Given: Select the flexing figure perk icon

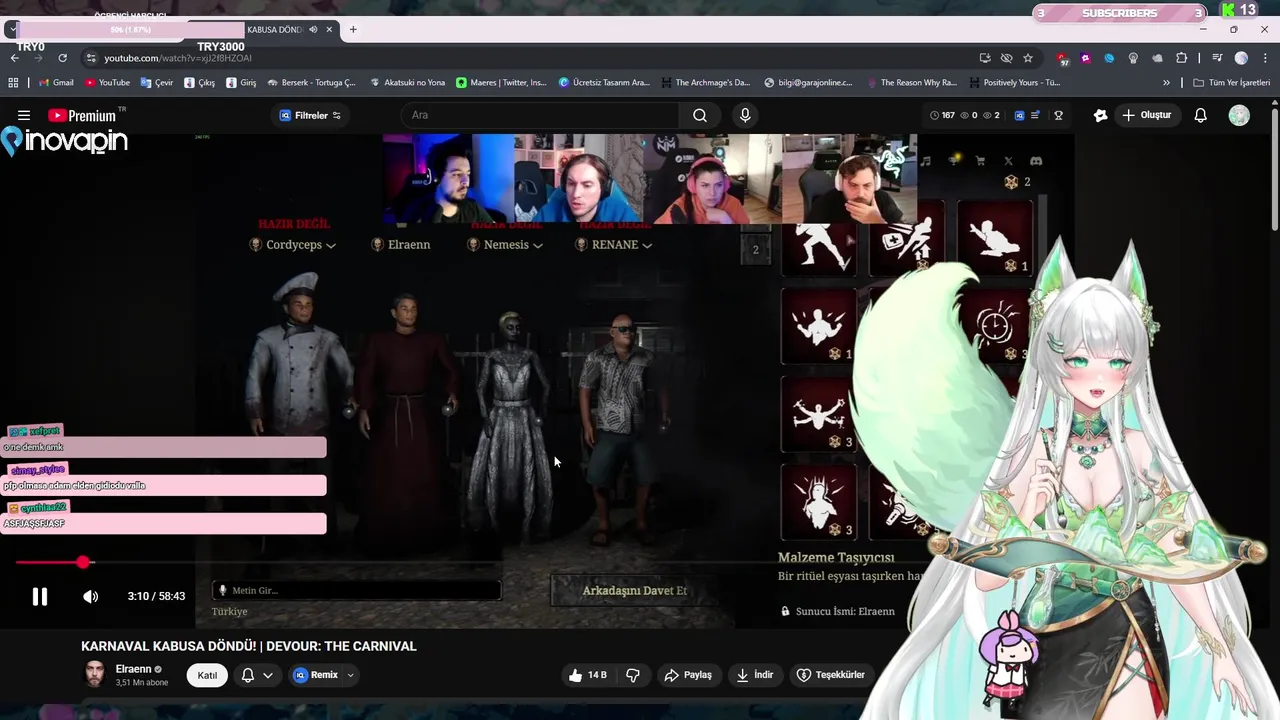Looking at the screenshot, I should point(820,326).
